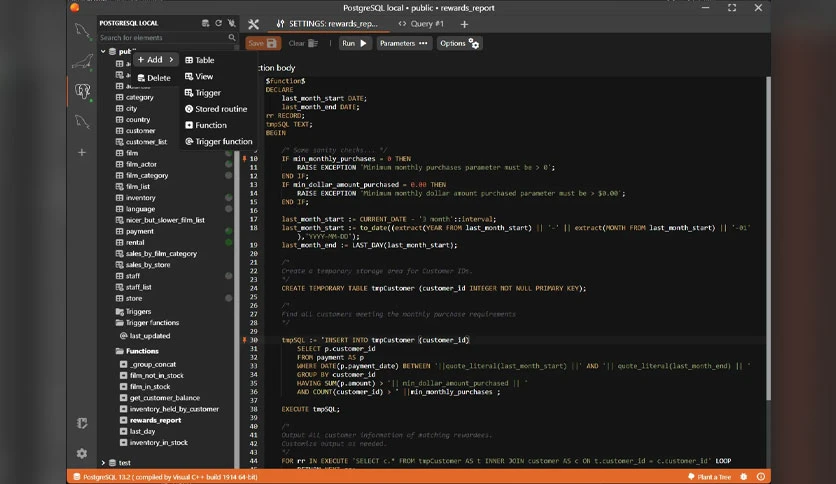Screen dimensions: 836x484
Task: Select the _group_concat function
Action: click(x=148, y=364)
